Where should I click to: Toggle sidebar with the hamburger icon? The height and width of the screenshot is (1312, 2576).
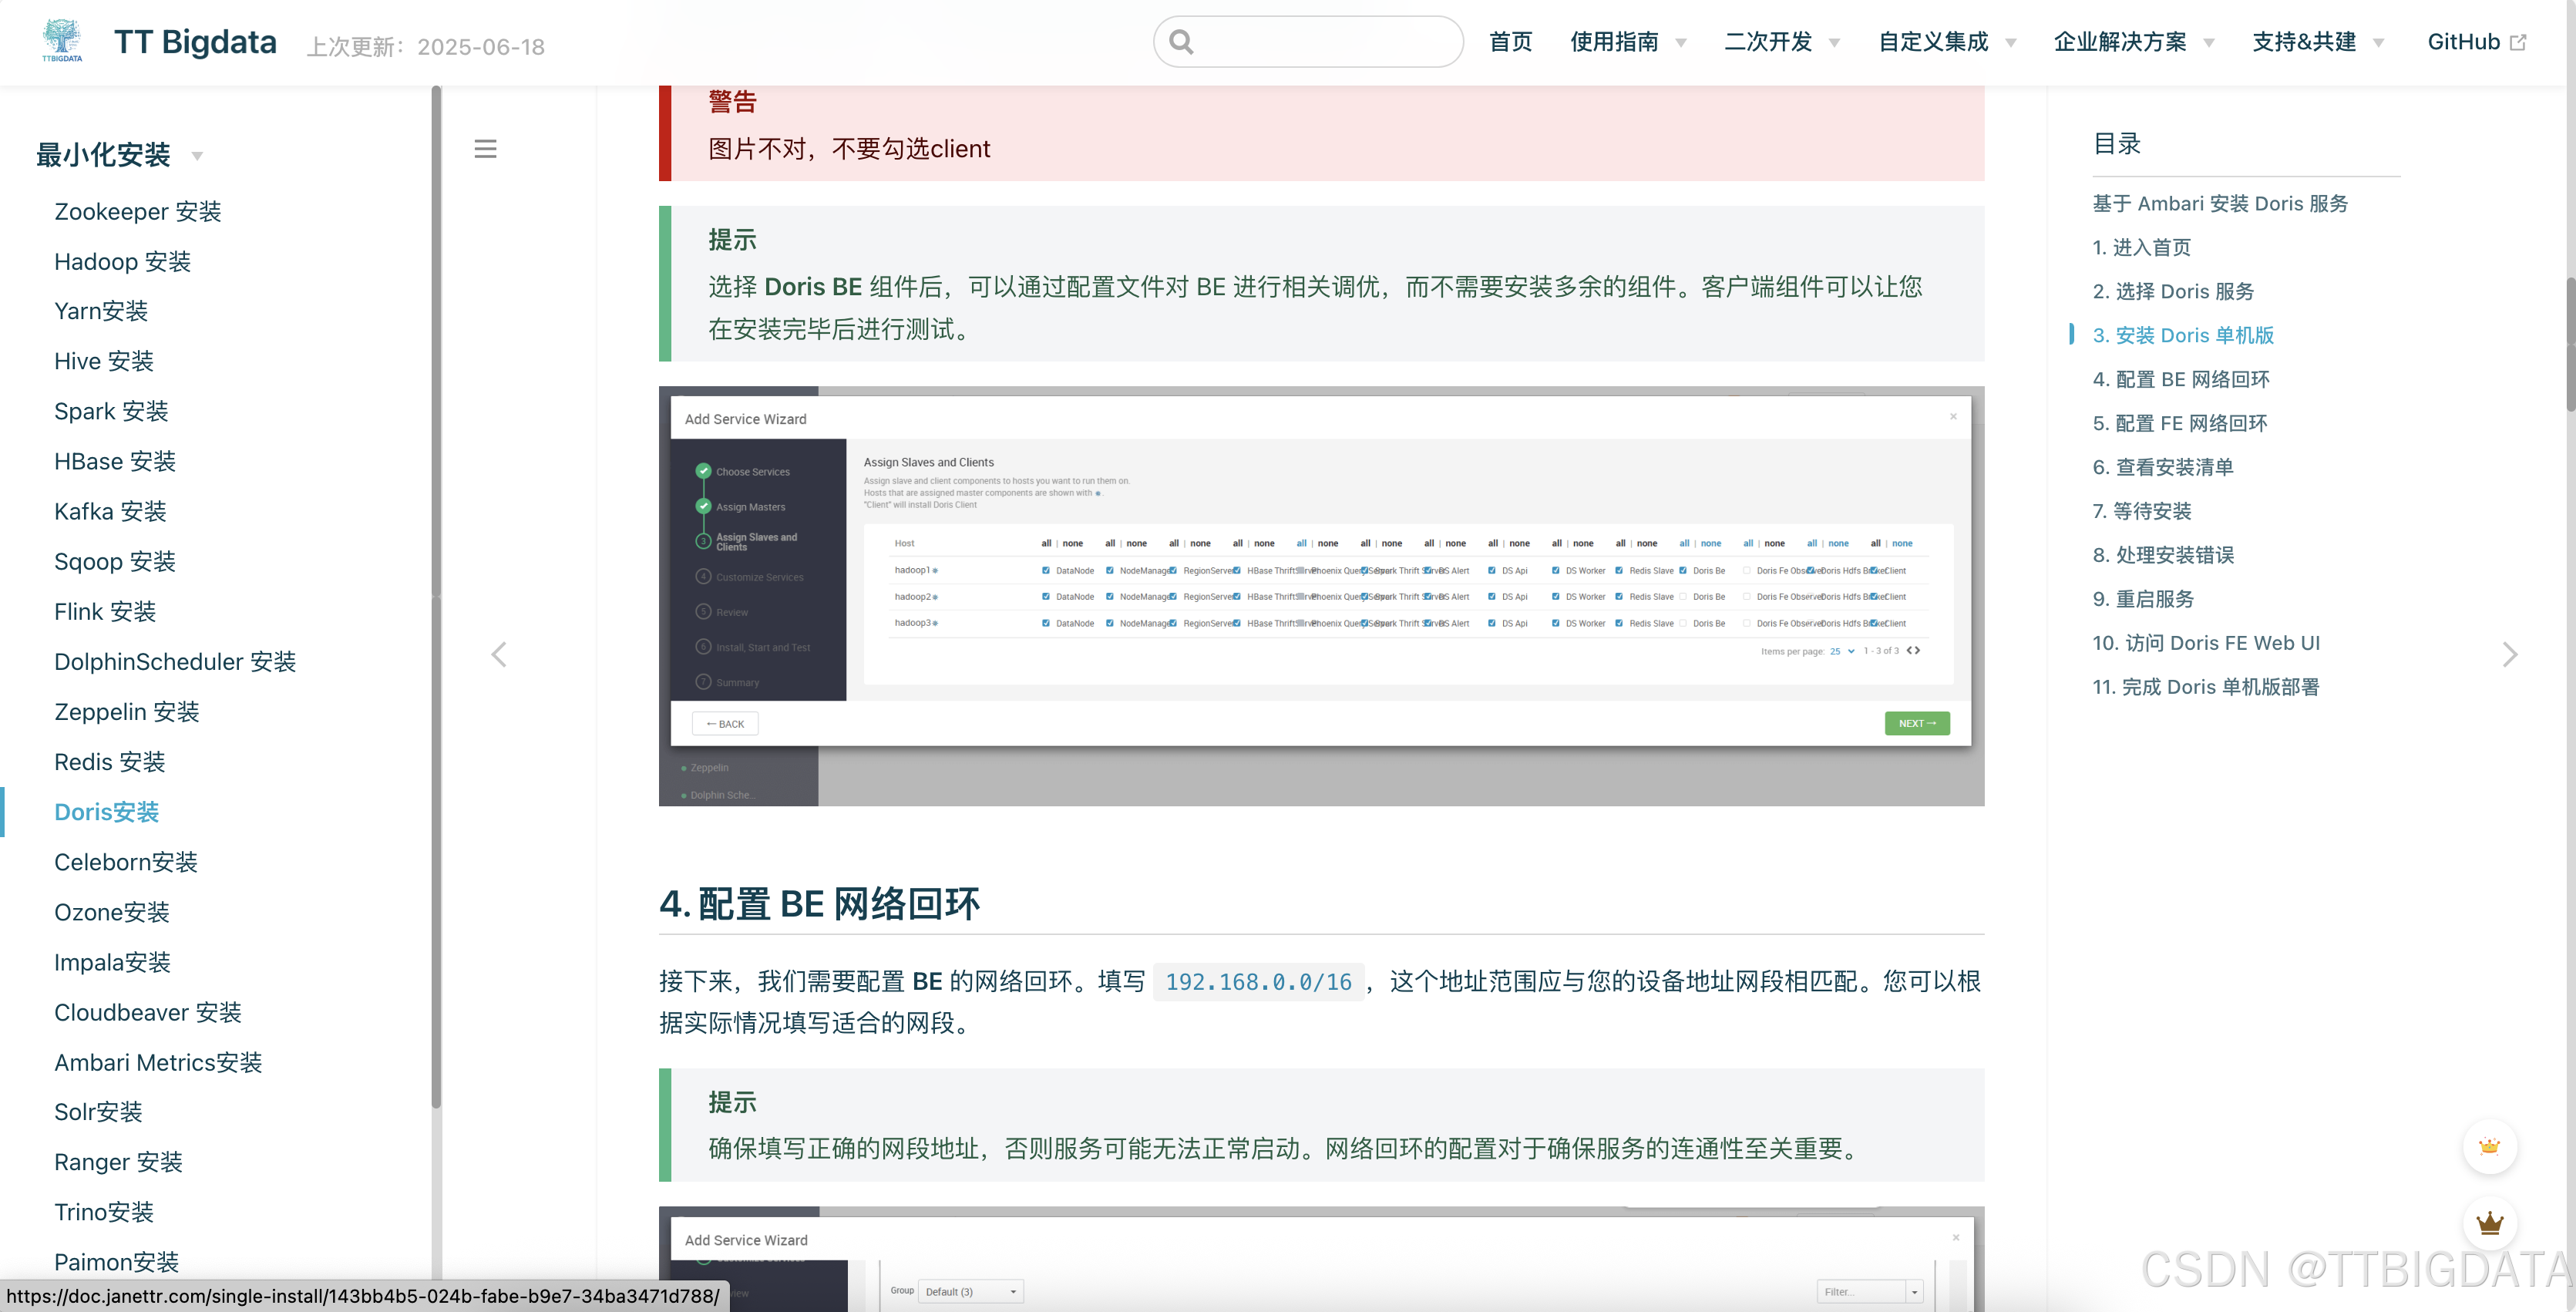coord(485,149)
